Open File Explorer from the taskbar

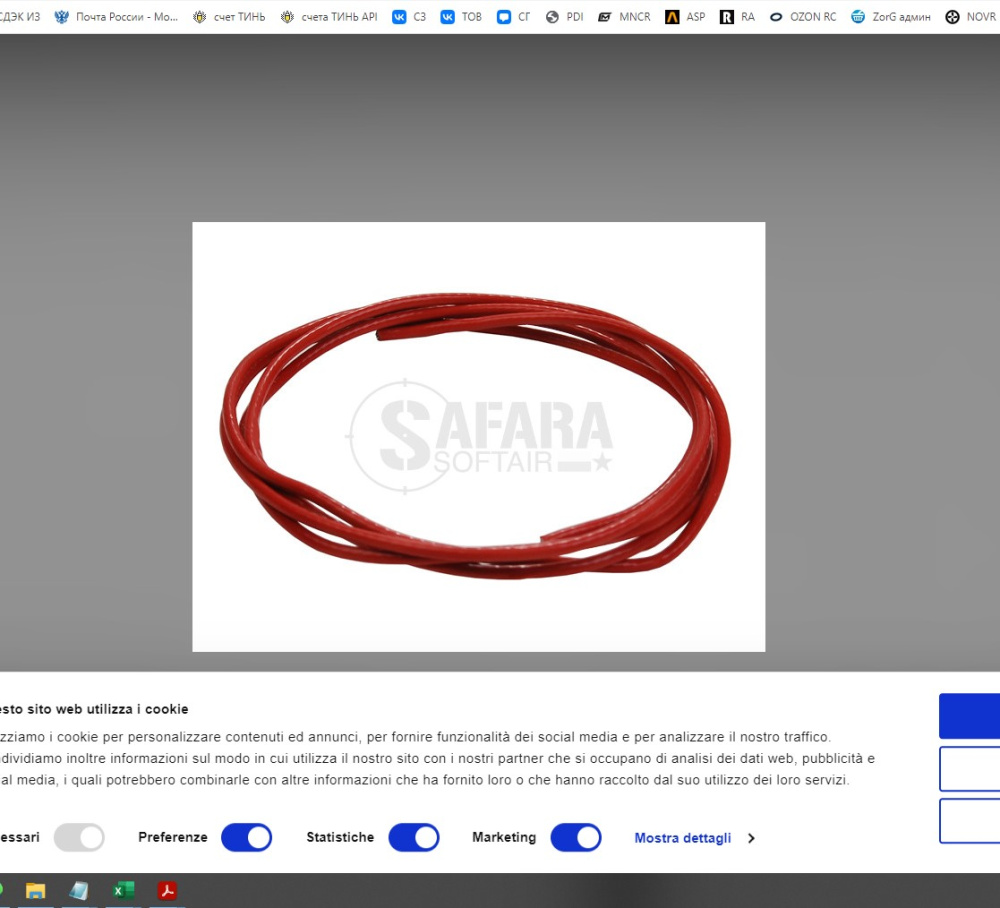click(36, 890)
